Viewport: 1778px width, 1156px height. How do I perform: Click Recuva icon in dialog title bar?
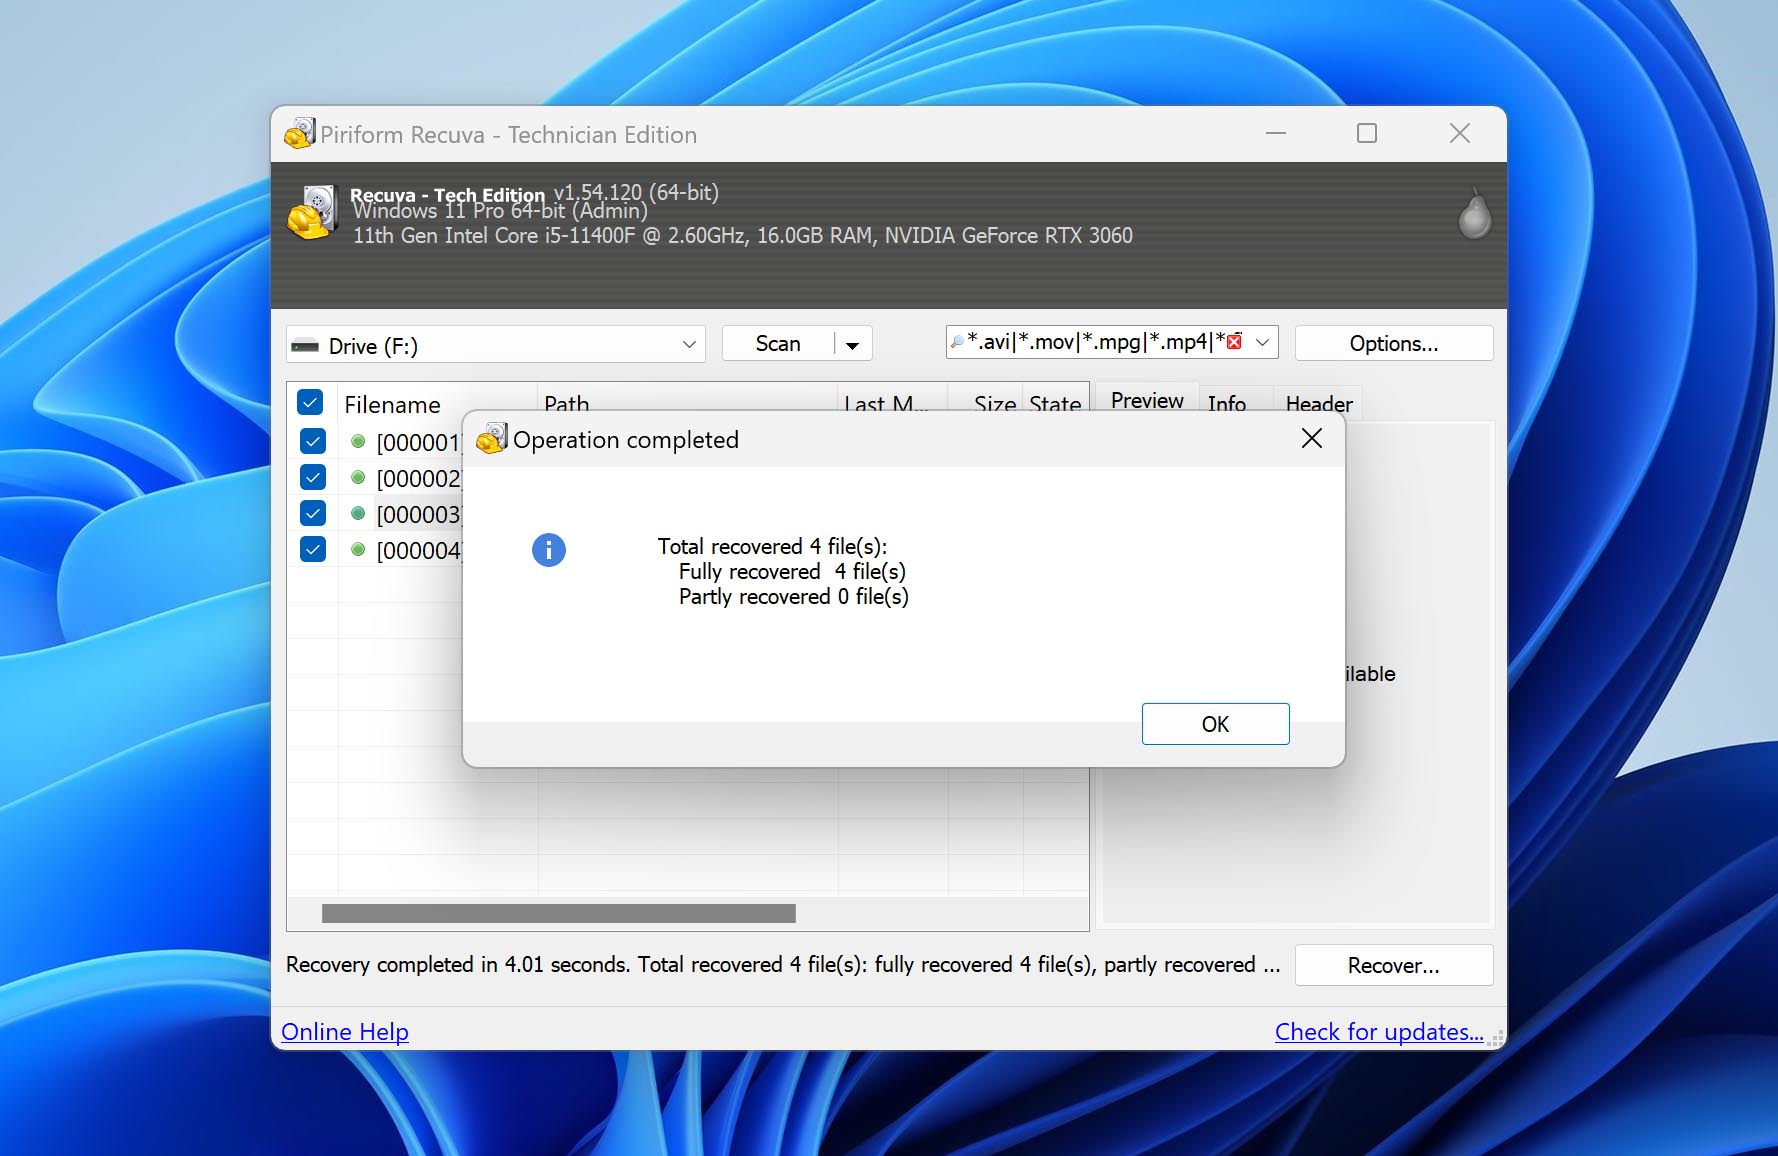pos(491,439)
